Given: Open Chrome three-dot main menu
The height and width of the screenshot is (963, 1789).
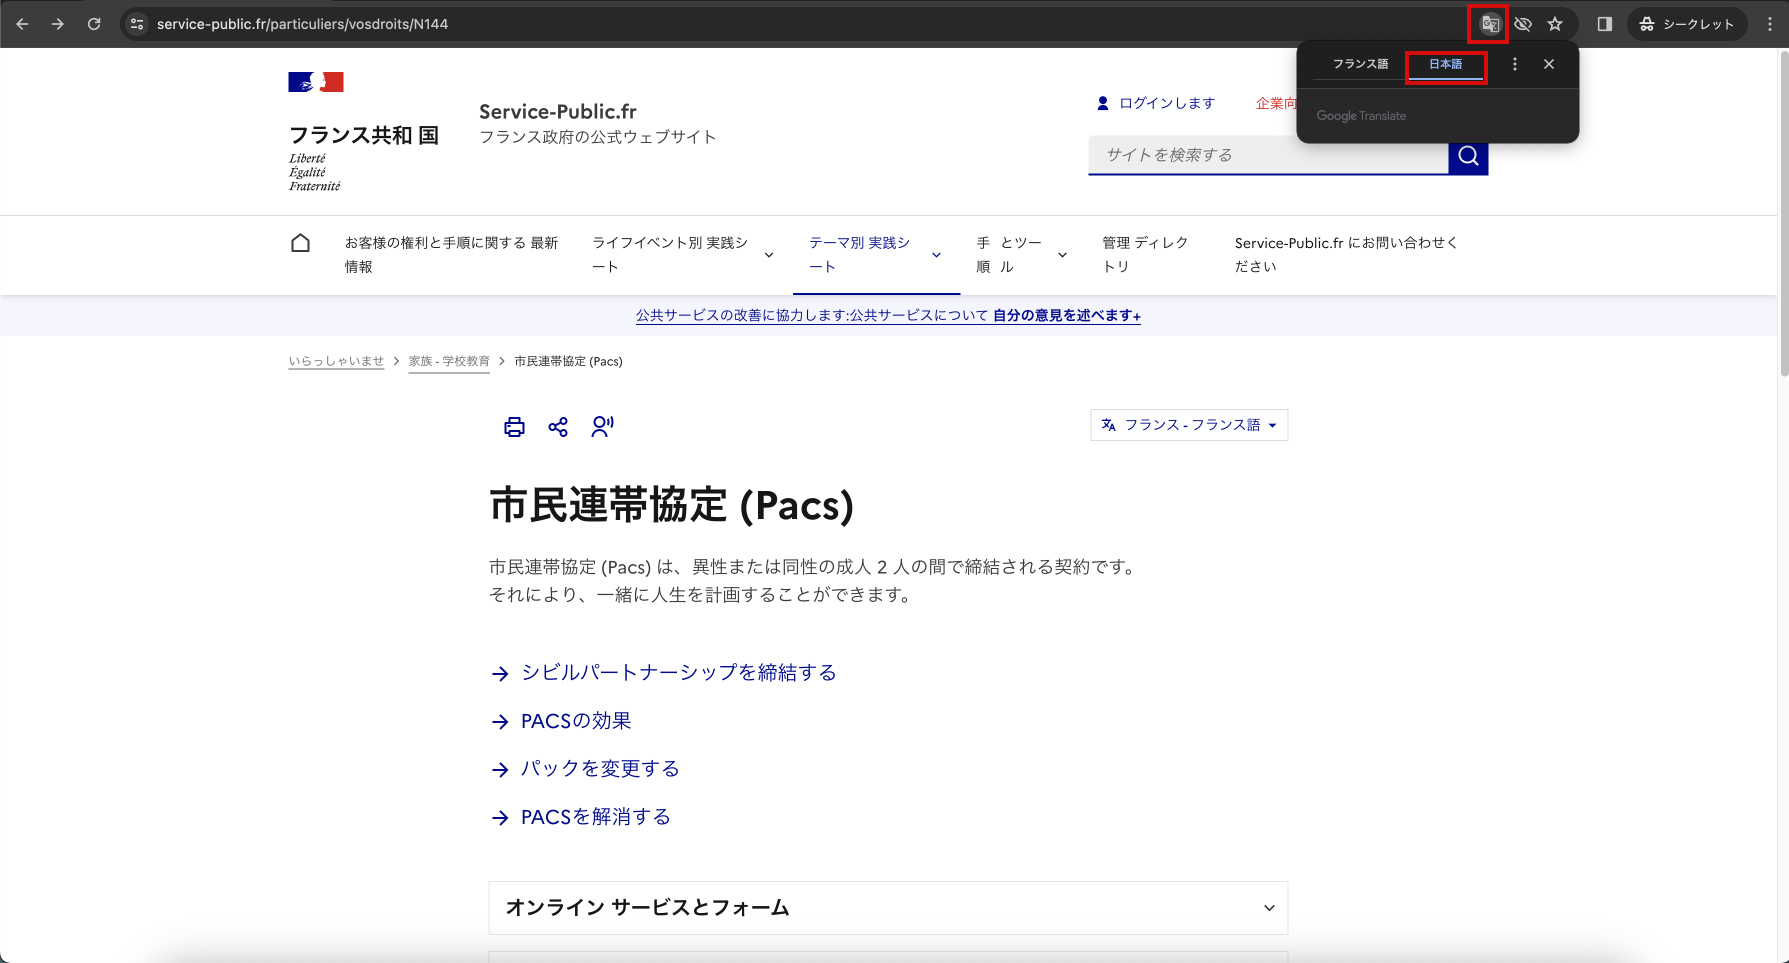Looking at the screenshot, I should click(1769, 24).
